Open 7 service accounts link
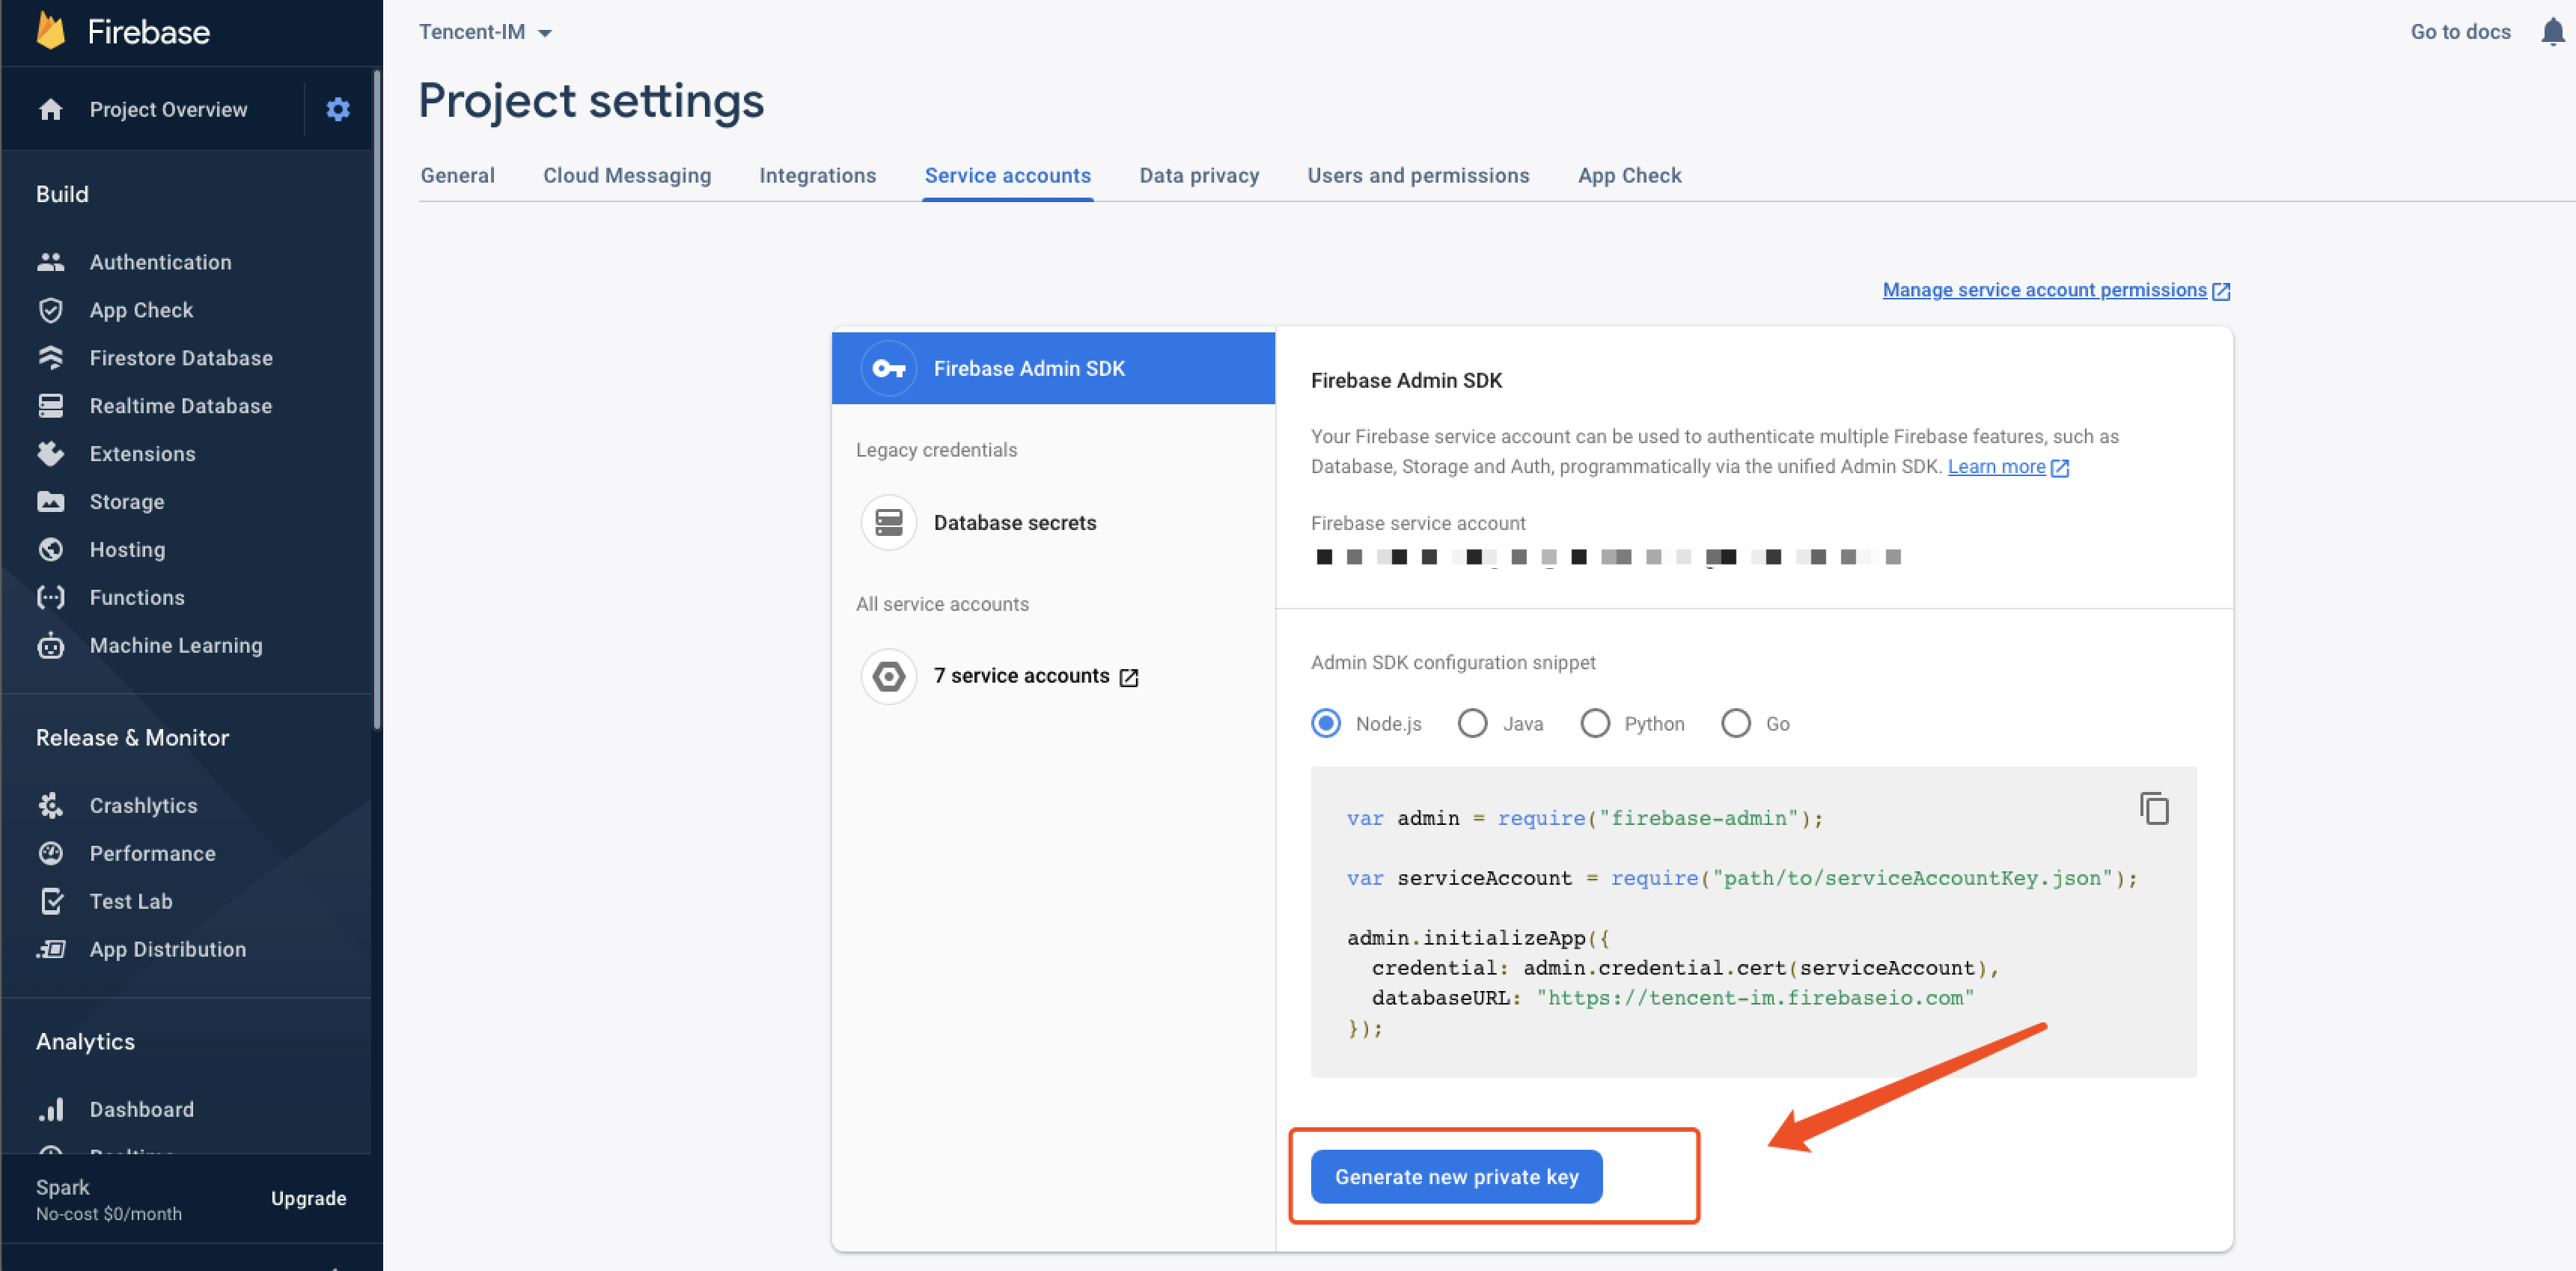Screen dimensions: 2576x1271 coord(1022,677)
